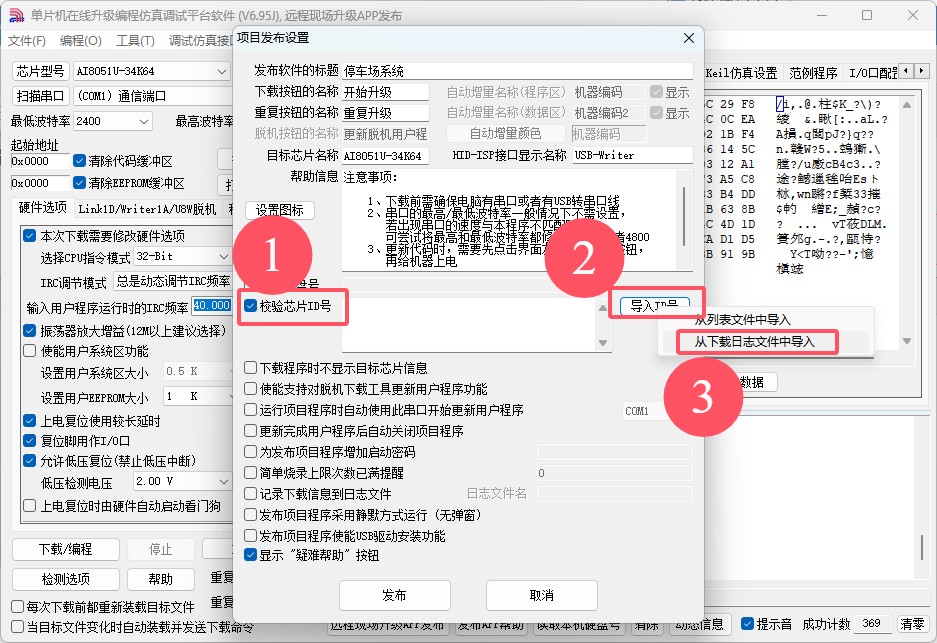Edit 发布软件的标题 field 停车场系统
Image resolution: width=937 pixels, height=643 pixels.
pyautogui.click(x=518, y=71)
